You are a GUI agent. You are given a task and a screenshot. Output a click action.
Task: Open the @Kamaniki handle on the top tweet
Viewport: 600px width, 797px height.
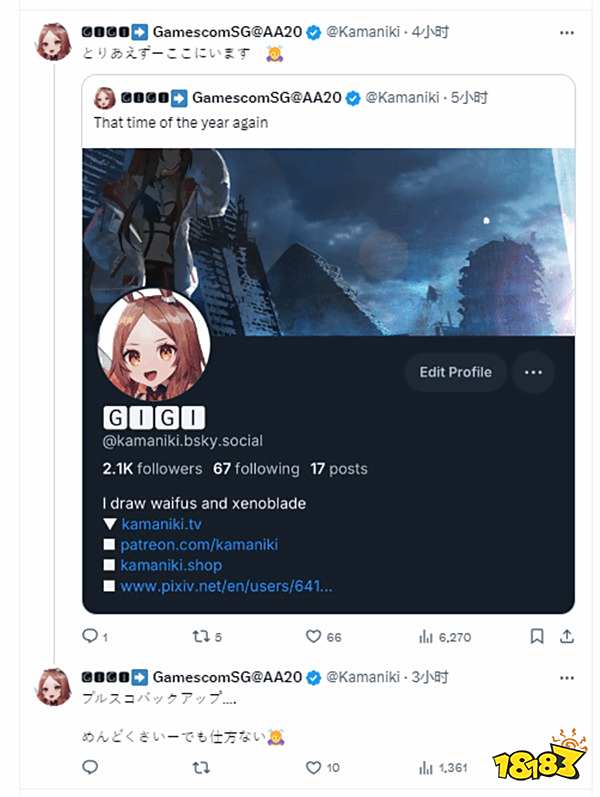363,32
